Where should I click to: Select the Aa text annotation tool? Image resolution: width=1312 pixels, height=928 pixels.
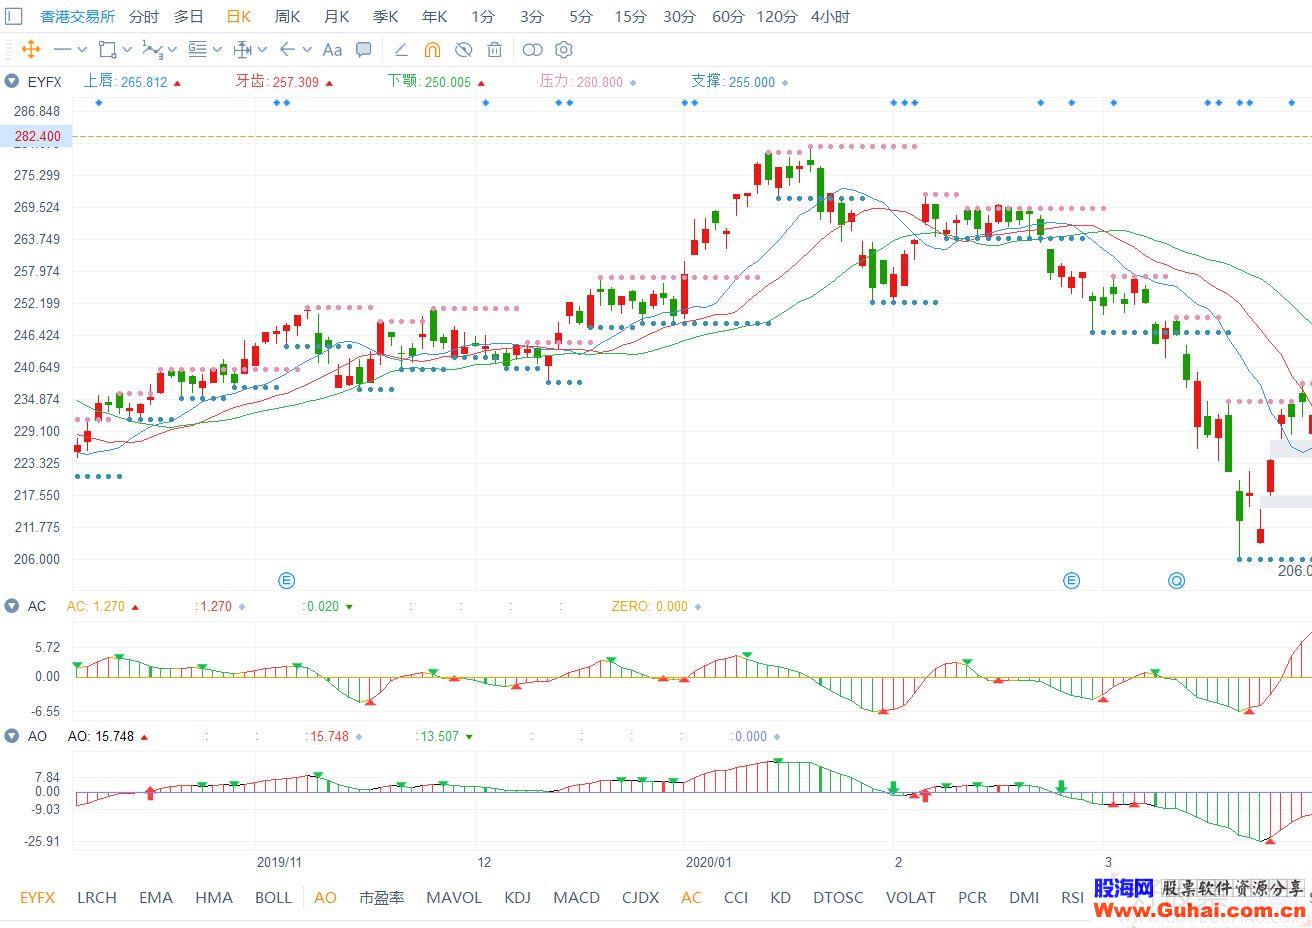click(x=332, y=49)
